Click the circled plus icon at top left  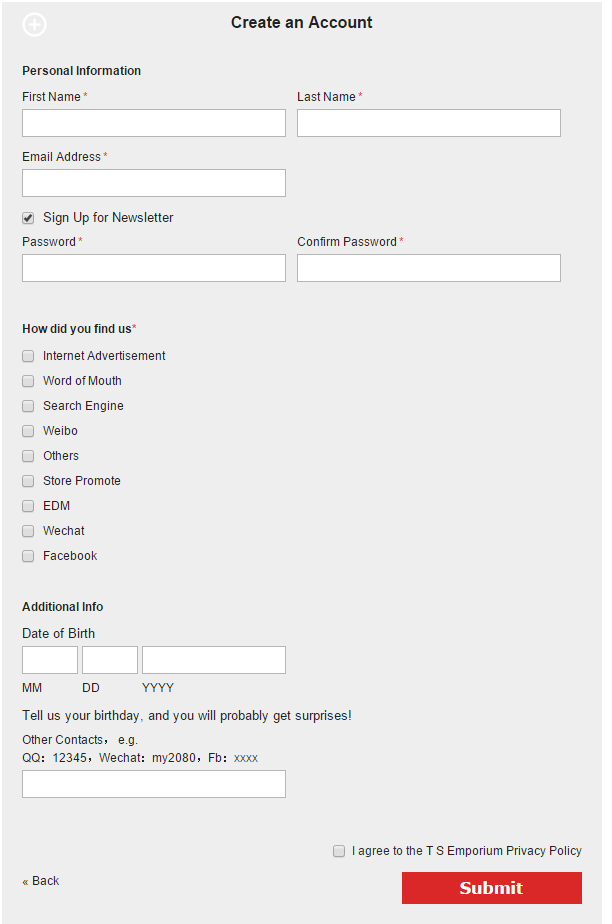coord(34,25)
